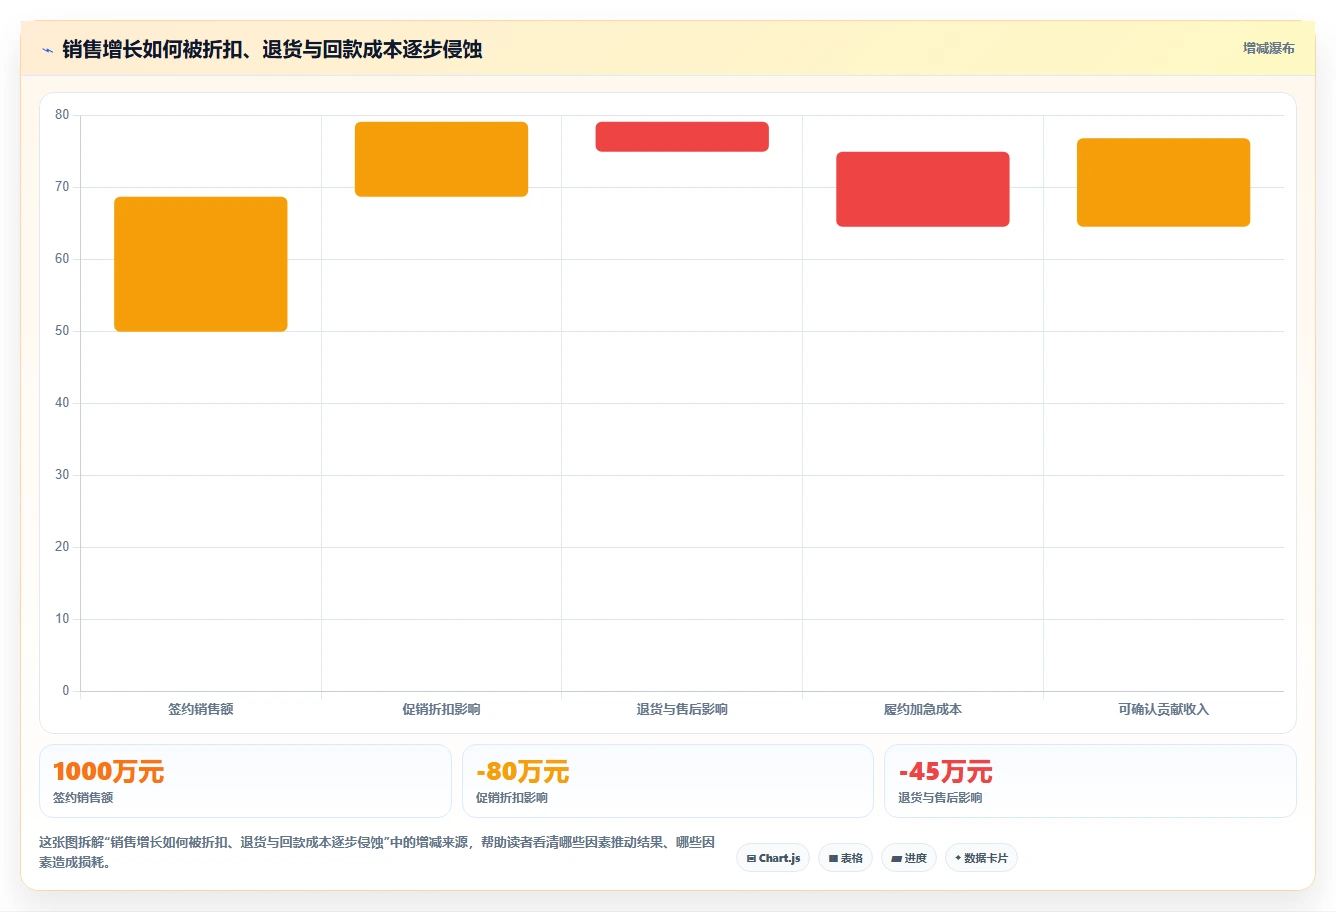The width and height of the screenshot is (1336, 912).
Task: Click the chart title 销售增长如何被折扣
Action: tap(272, 49)
